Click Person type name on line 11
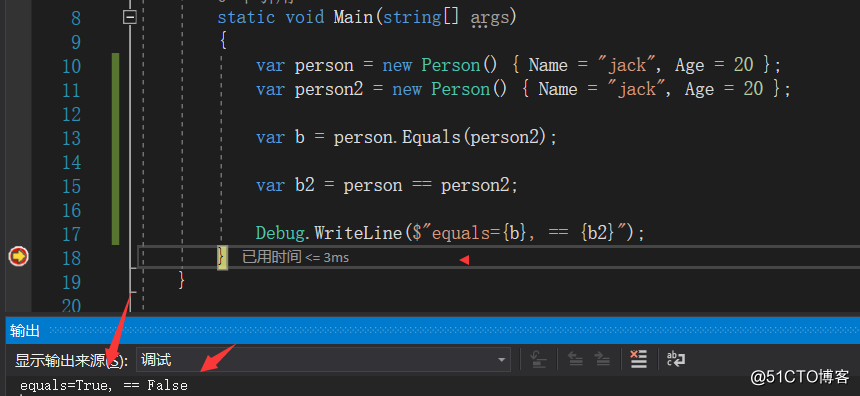860x396 pixels. [460, 89]
